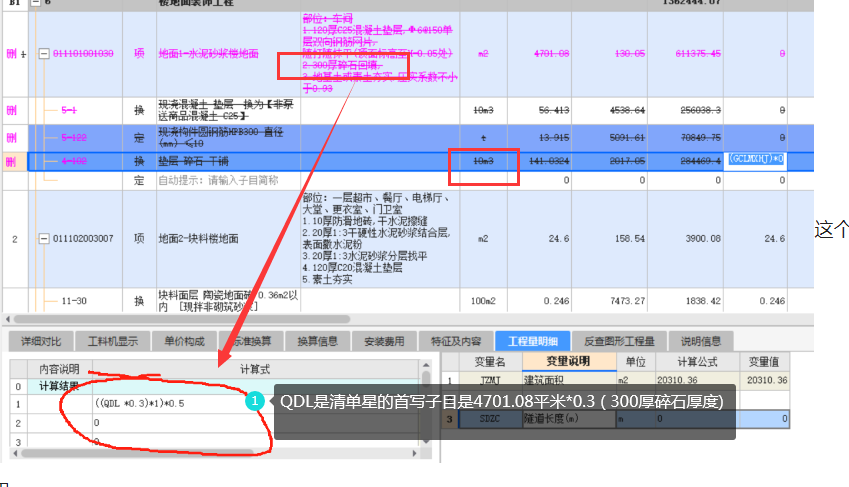Click the 地面2-块料楼地面 name cell
This screenshot has width=849, height=487.
[x=228, y=238]
